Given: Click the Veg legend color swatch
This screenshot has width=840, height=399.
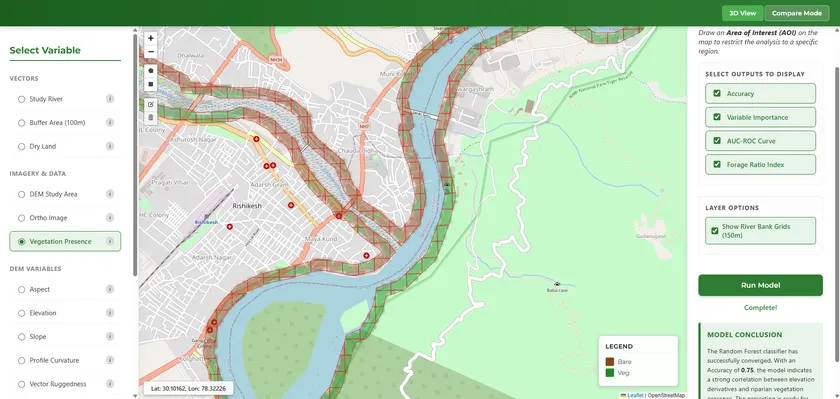Looking at the screenshot, I should (x=610, y=373).
